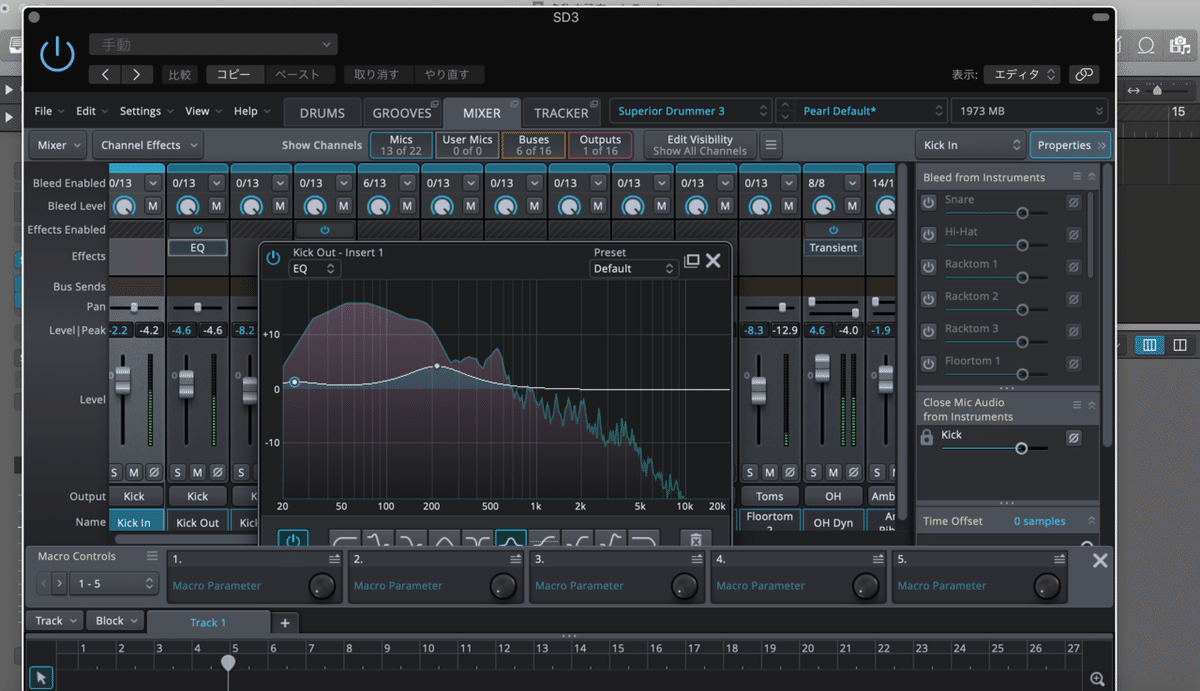Screen dimensions: 1200x691
Task: Open Macro 3 options menu icon
Action: 698,560
